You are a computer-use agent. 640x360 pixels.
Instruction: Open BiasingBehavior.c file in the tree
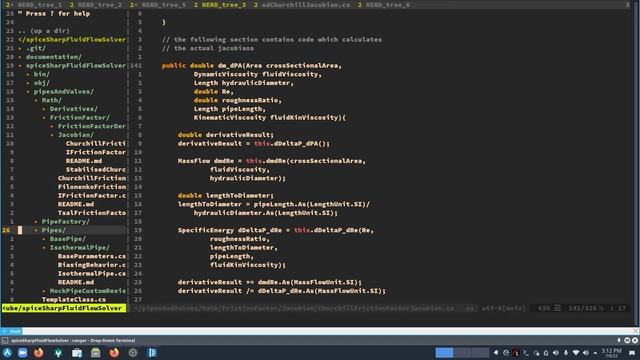(92, 265)
